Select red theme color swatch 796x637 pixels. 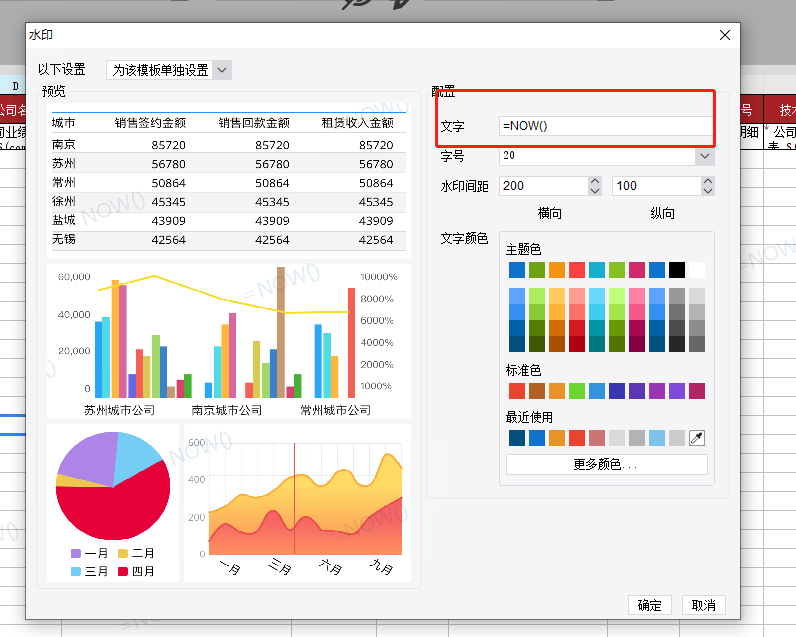[577, 270]
